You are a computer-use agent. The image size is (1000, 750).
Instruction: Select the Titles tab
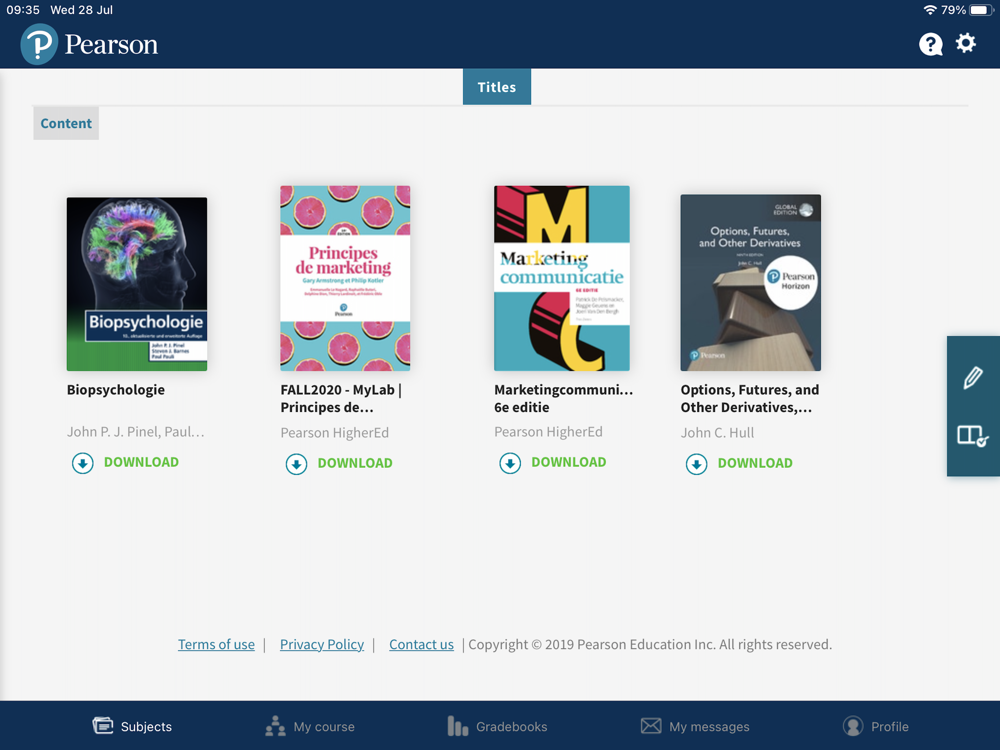pos(497,87)
